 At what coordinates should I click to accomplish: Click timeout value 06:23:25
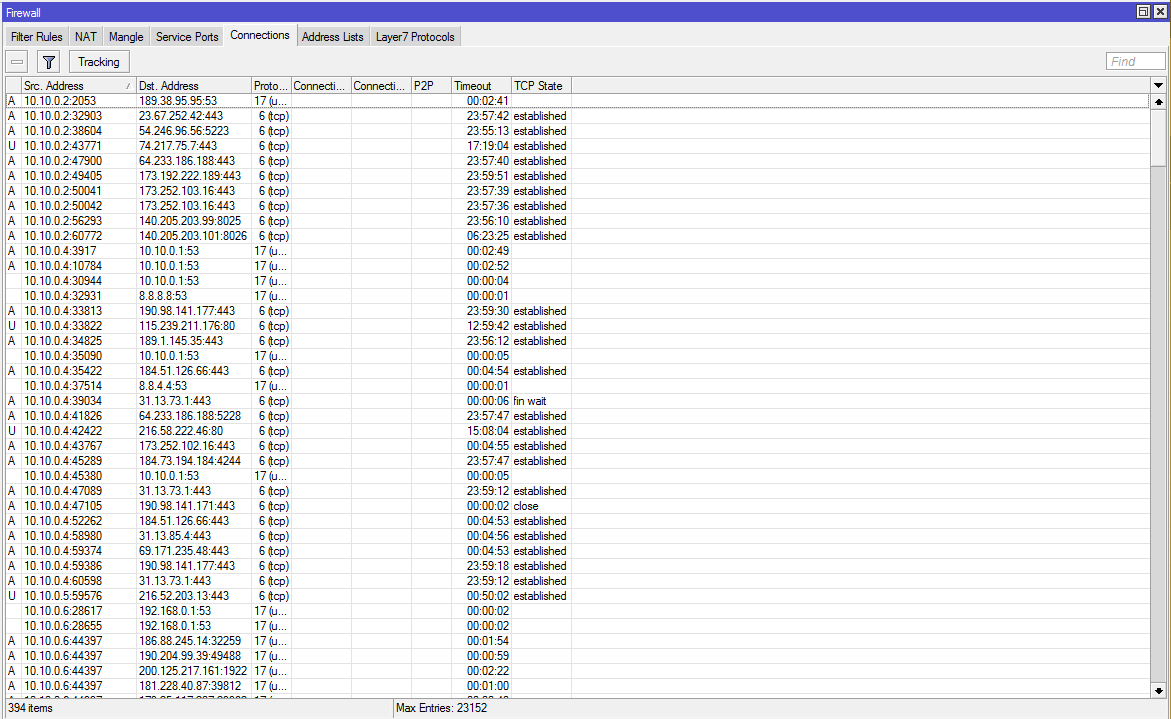point(488,236)
